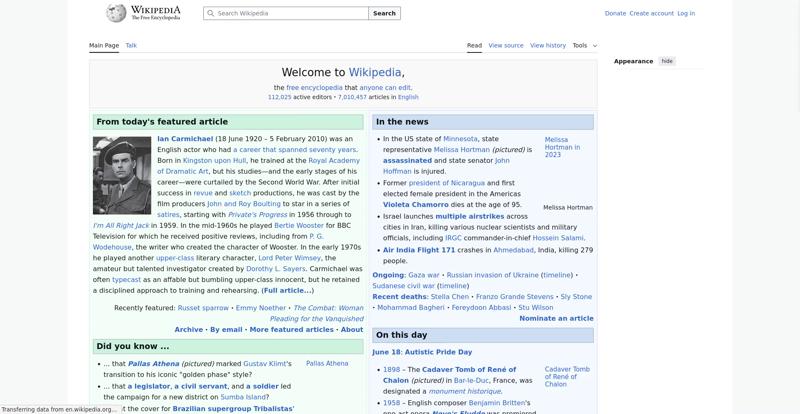800x414 pixels.
Task: Open the Bar-le-Duc link
Action: (x=471, y=380)
